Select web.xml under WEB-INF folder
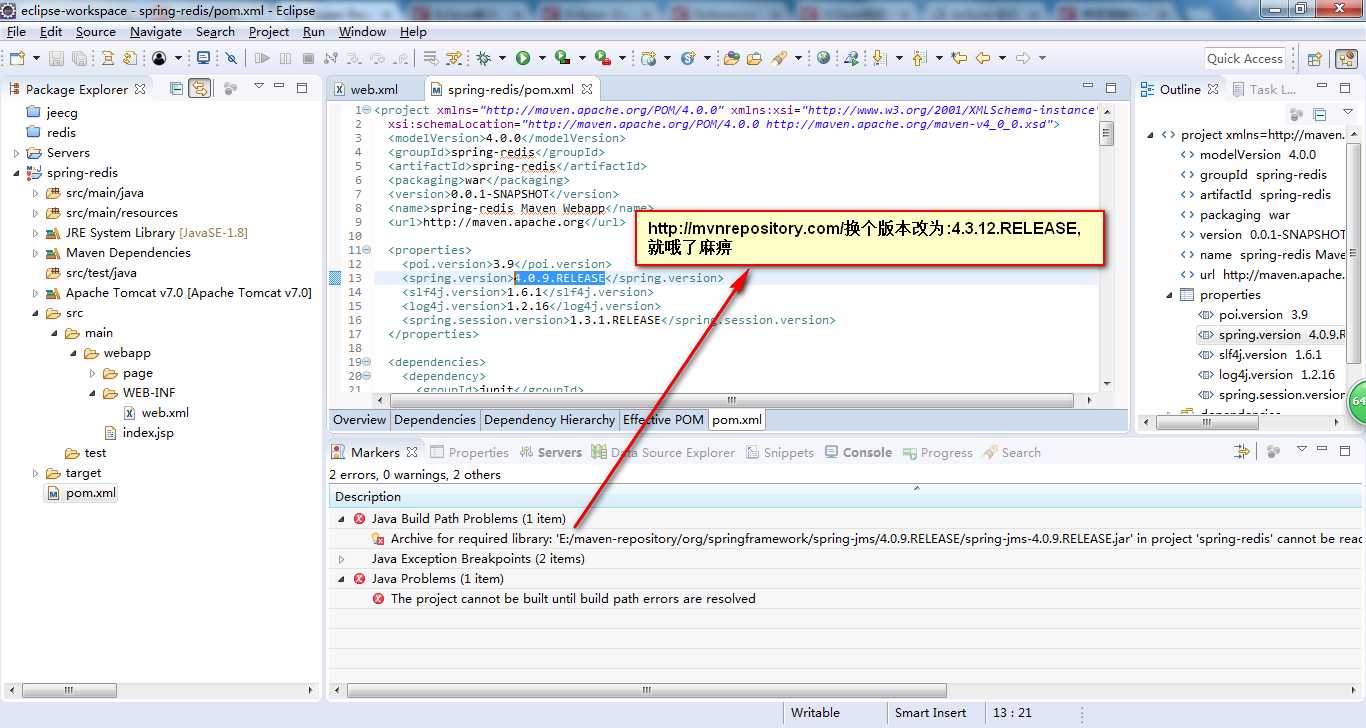The image size is (1366, 728). (x=156, y=413)
